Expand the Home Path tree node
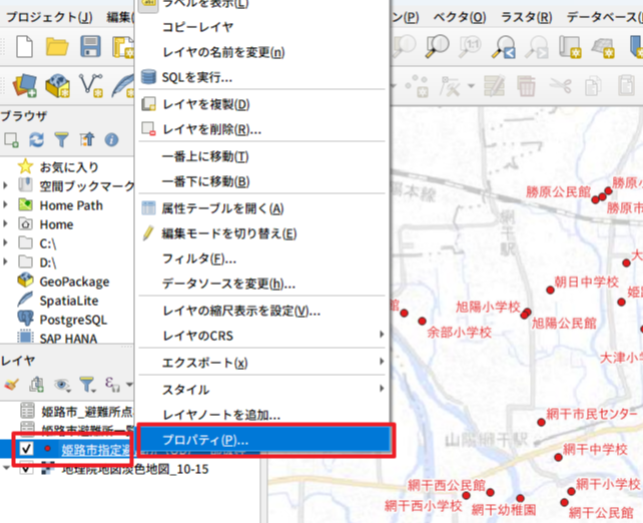The width and height of the screenshot is (643, 523). pyautogui.click(x=6, y=205)
